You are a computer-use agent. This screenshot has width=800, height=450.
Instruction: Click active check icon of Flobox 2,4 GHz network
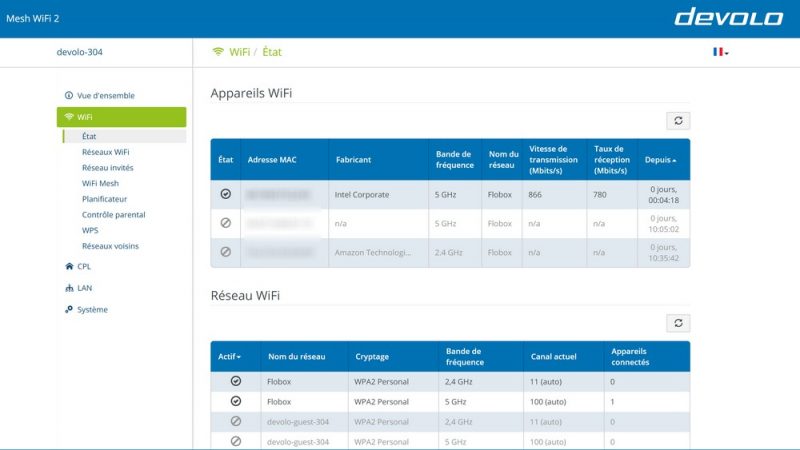point(236,381)
